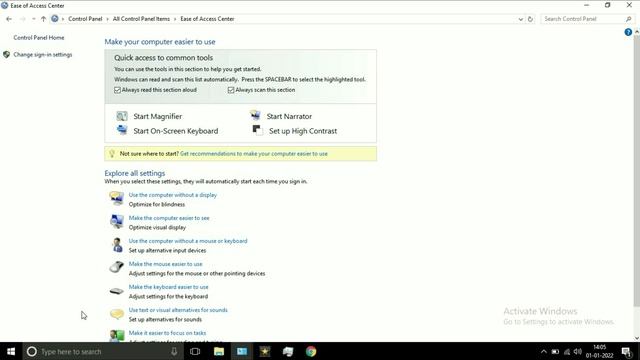This screenshot has height=360, width=640.
Task: Click the clock showing 14:05 01-01-2022
Action: pos(599,351)
